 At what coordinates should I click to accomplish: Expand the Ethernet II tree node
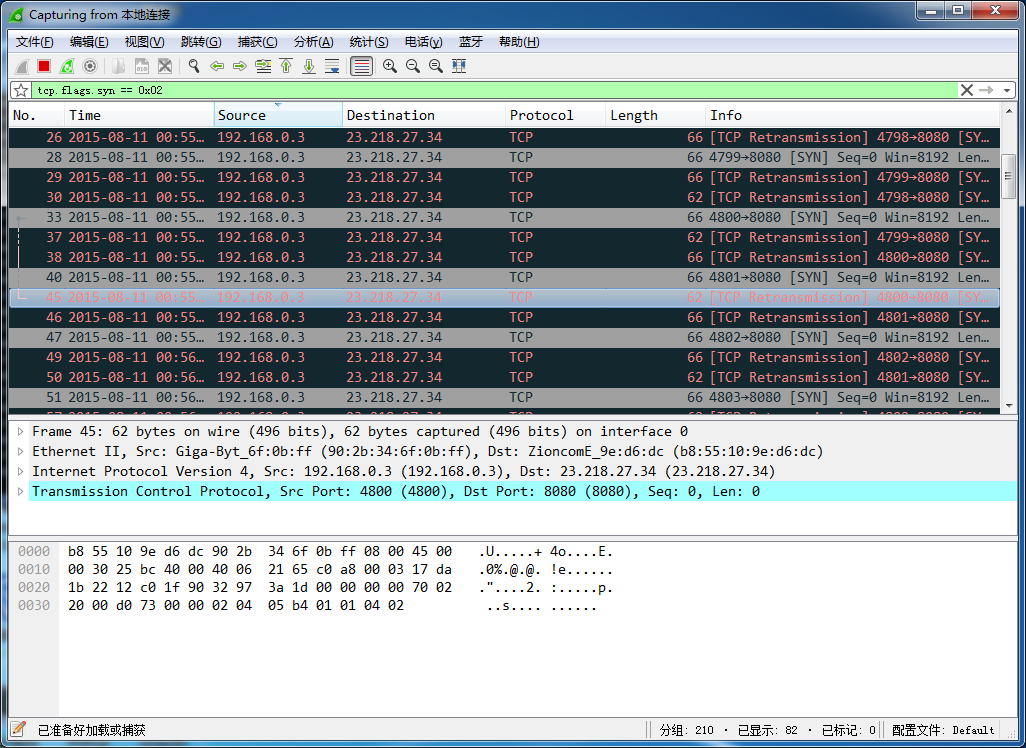21,452
